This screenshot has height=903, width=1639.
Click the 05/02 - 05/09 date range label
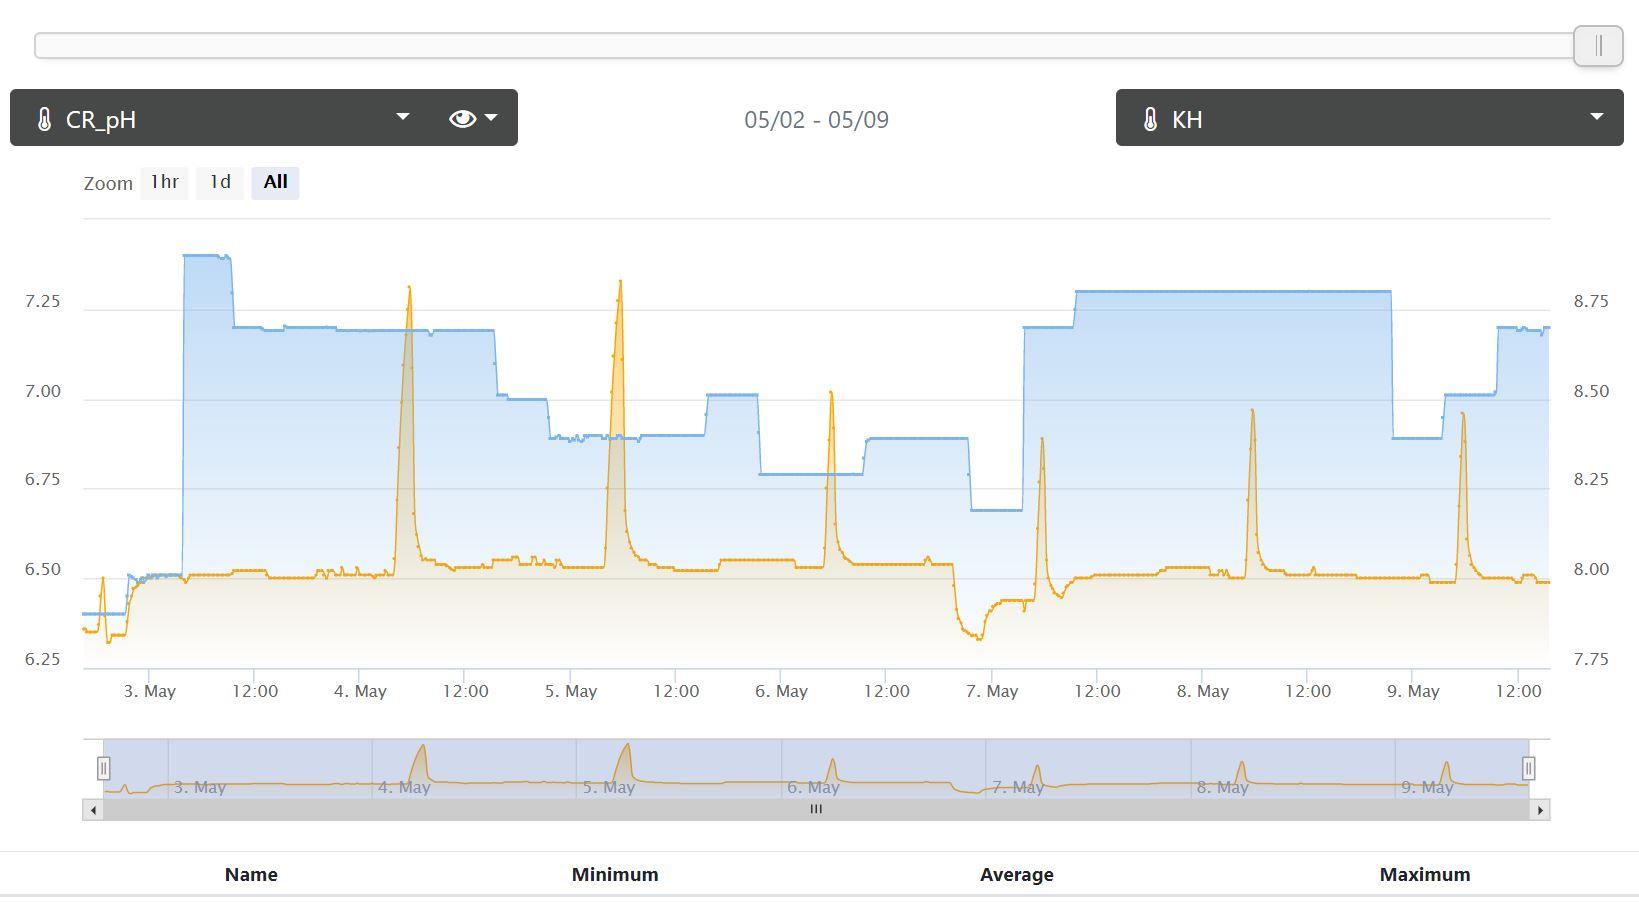click(x=816, y=120)
